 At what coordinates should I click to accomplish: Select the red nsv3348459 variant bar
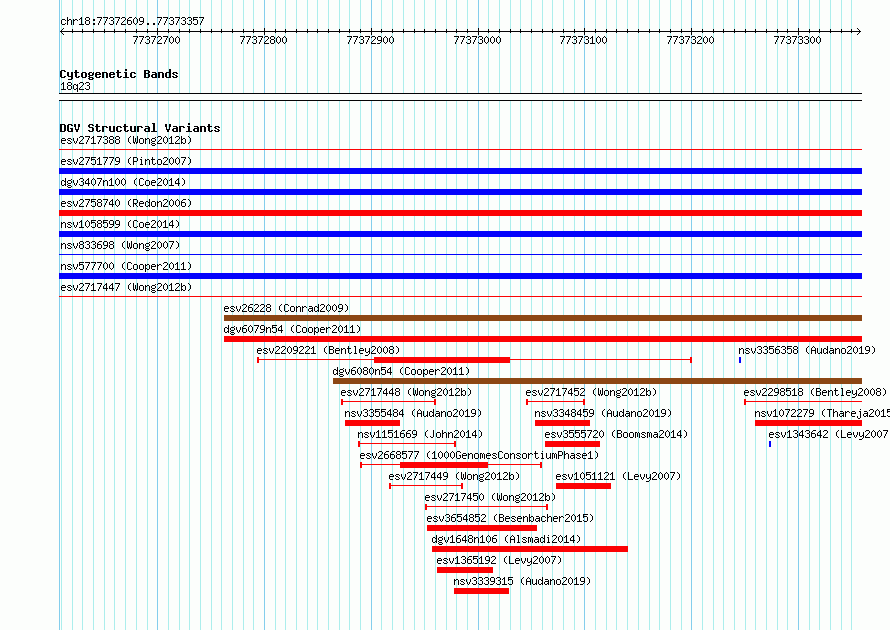pyautogui.click(x=562, y=423)
